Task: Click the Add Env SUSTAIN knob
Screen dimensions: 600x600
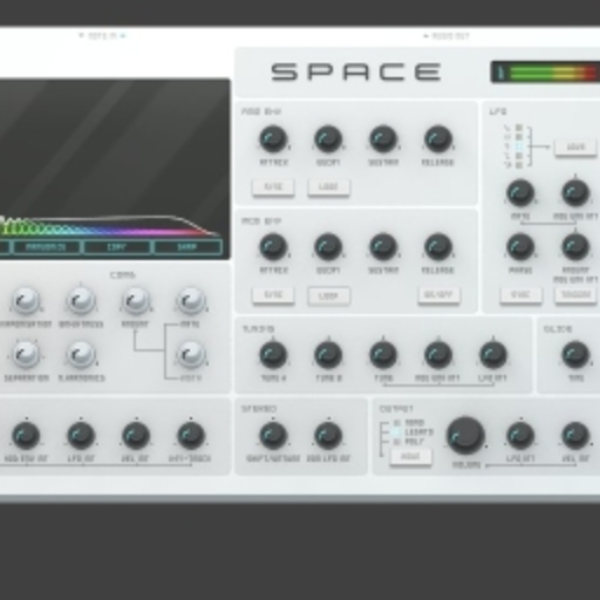Action: [x=383, y=139]
